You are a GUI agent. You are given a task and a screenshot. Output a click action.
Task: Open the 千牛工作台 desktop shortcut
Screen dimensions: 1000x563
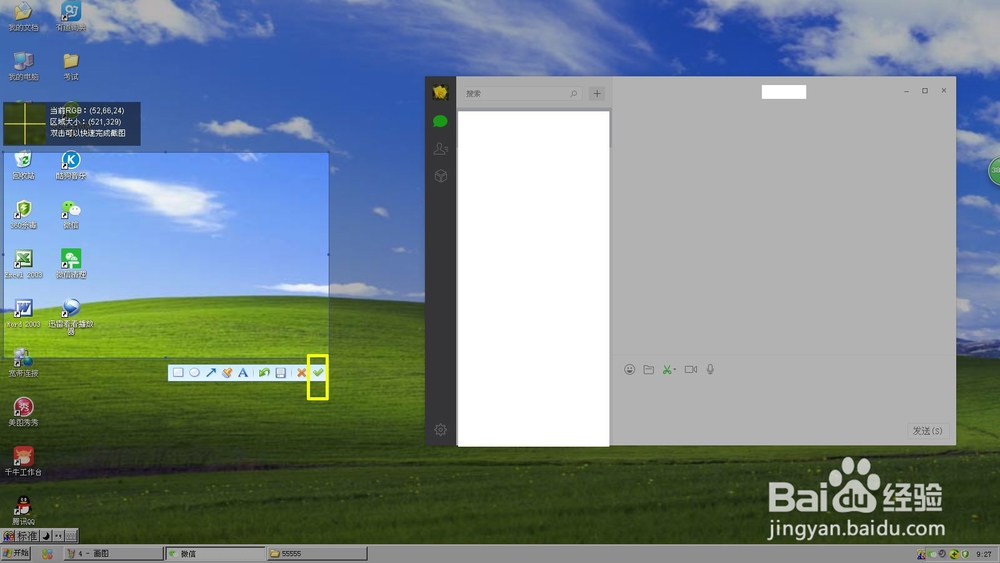[23, 461]
